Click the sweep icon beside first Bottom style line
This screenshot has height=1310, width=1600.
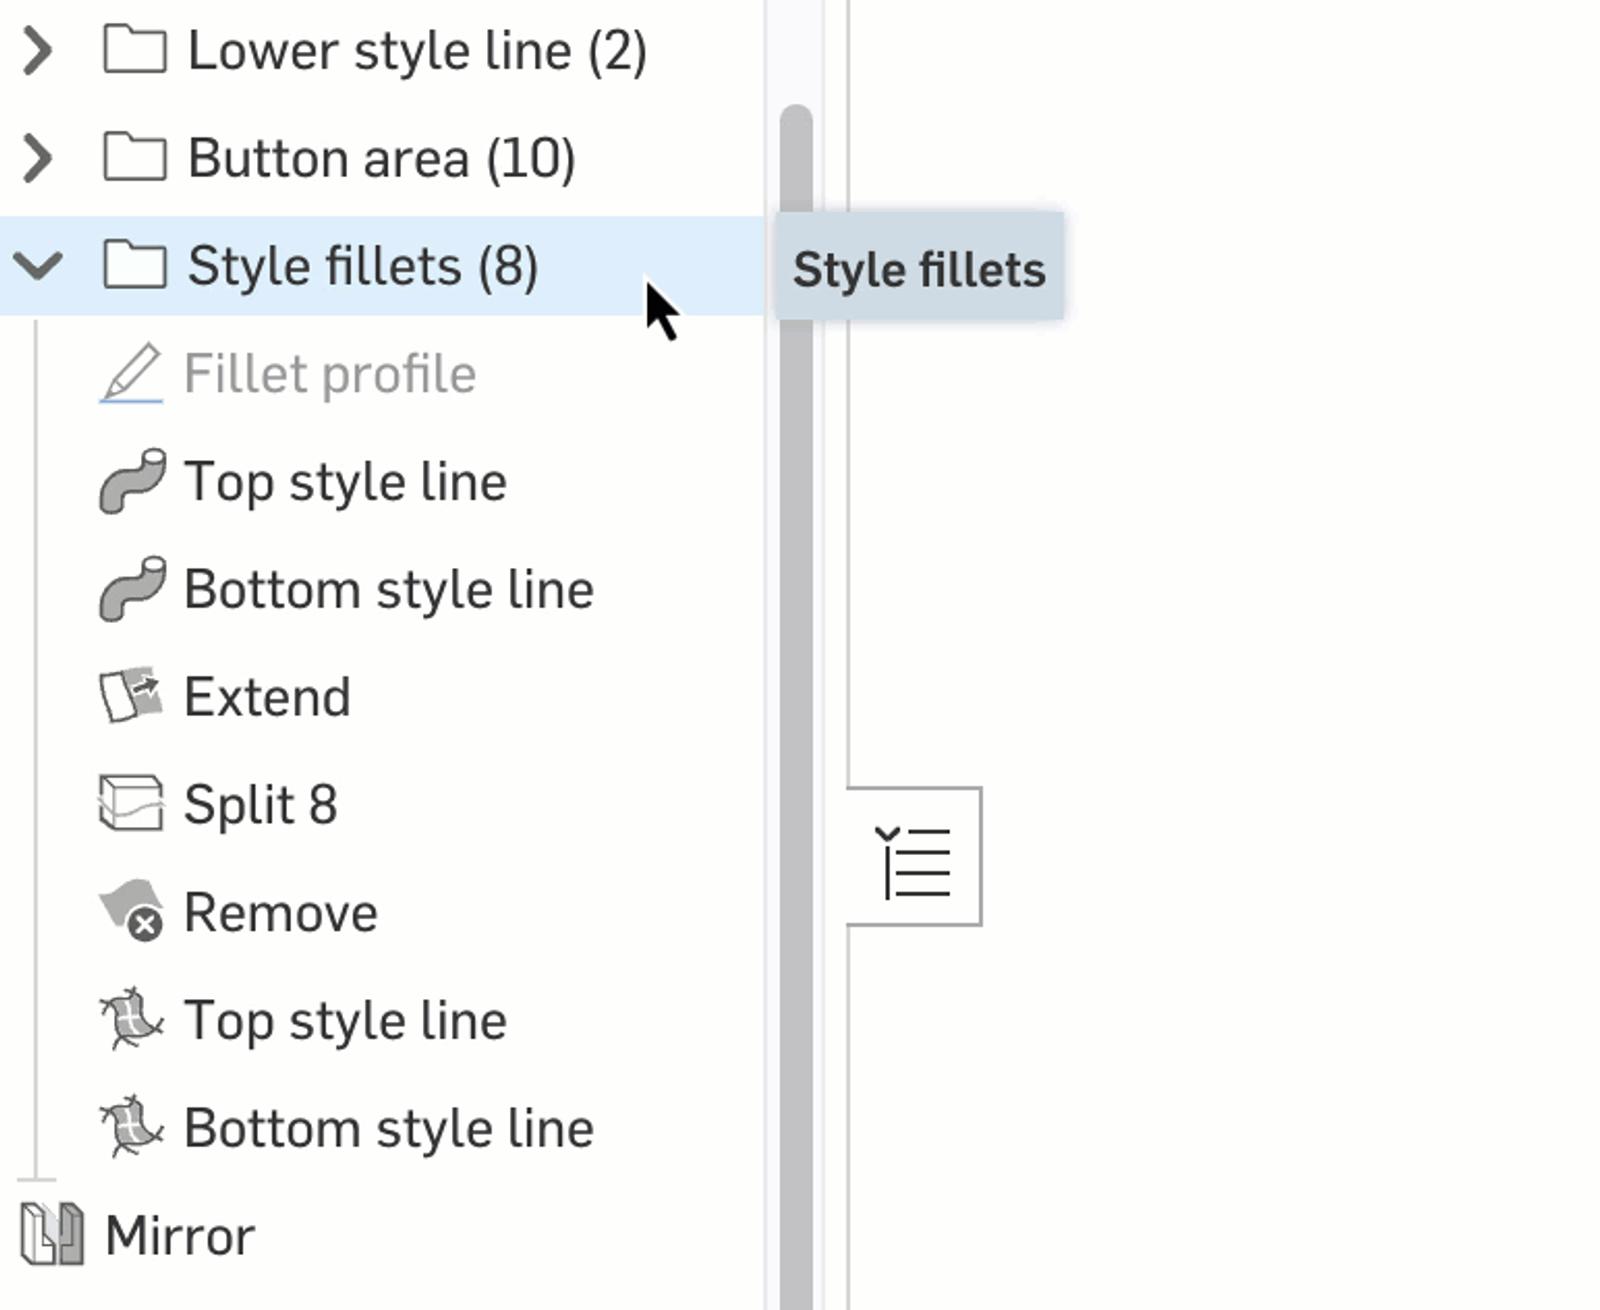point(131,589)
